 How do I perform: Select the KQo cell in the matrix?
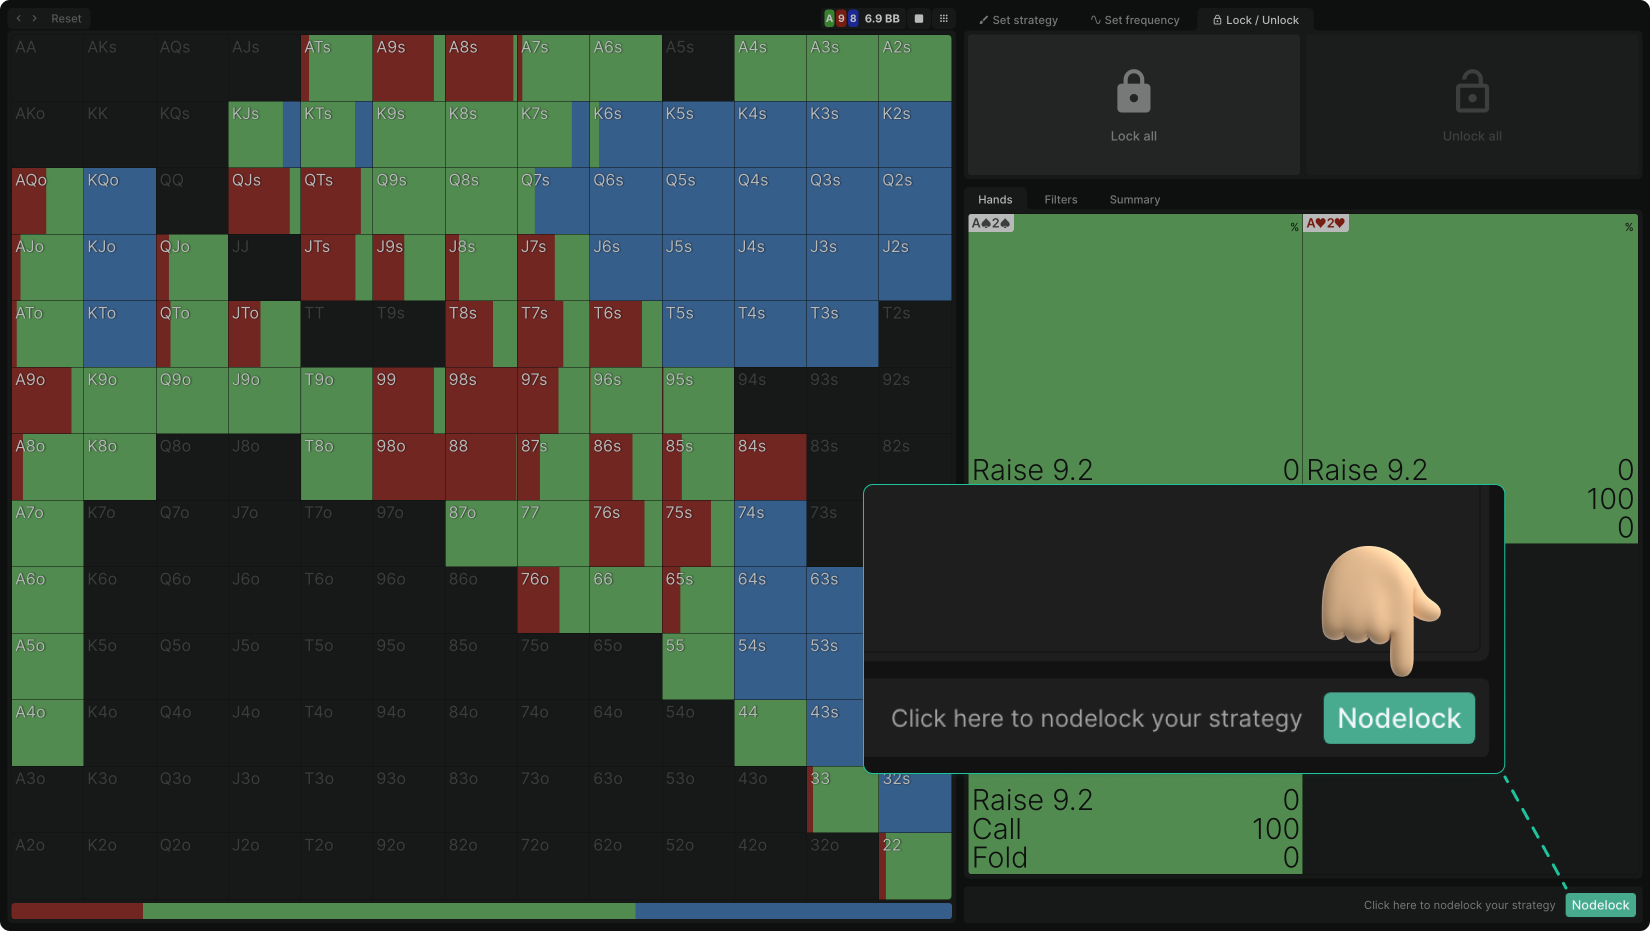coord(119,201)
